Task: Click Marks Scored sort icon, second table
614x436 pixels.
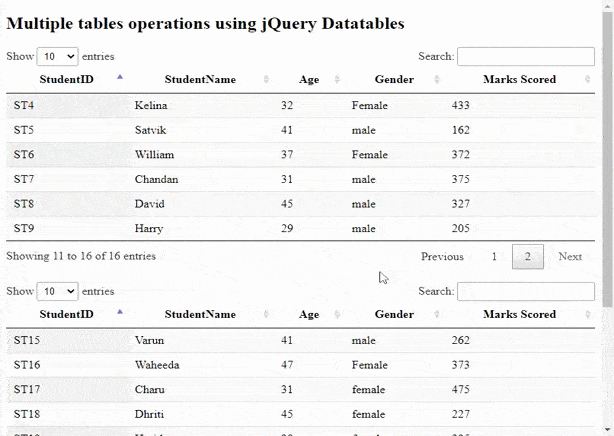Action: pos(587,314)
